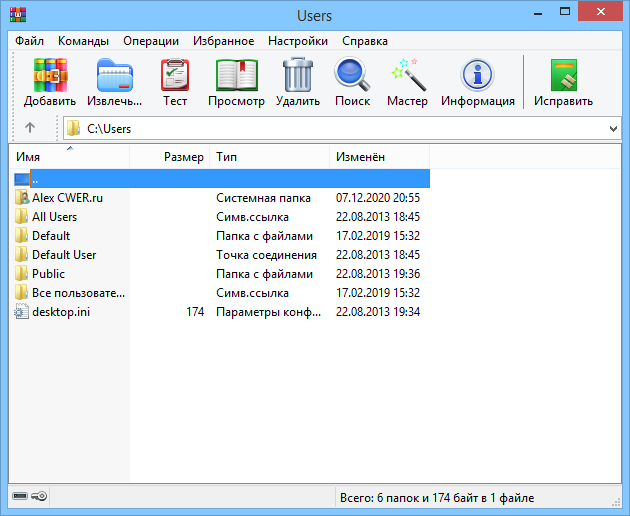Open the Просмотр (View) book icon

(236, 76)
